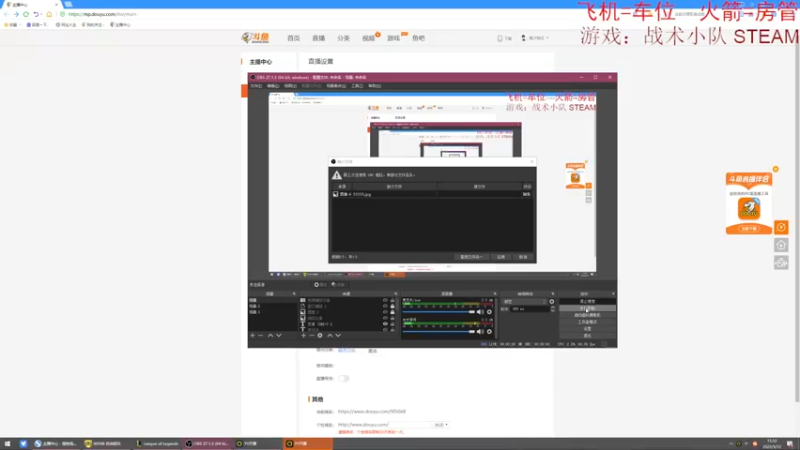Remove the selected source in OBS
This screenshot has width=800, height=450.
[x=312, y=336]
